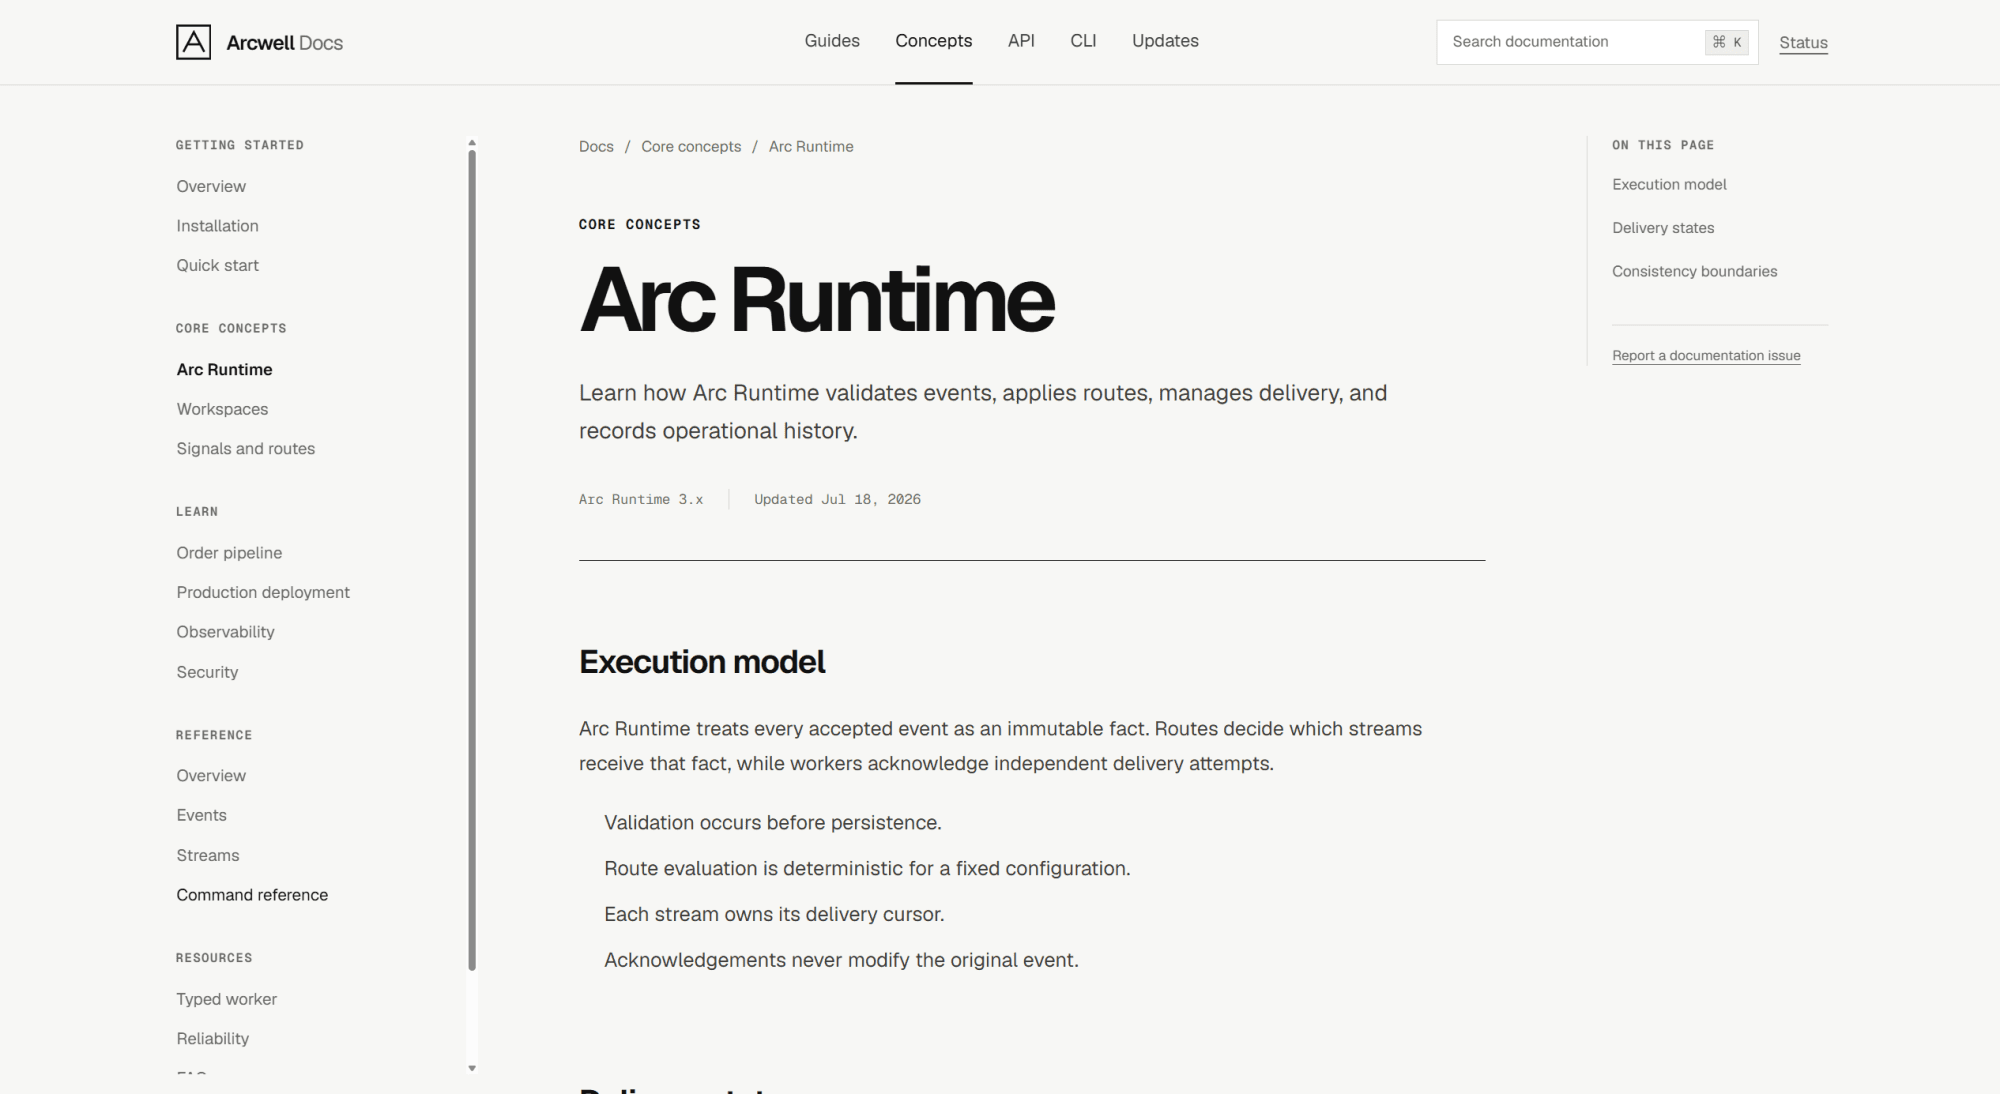Click 'Each stream owns its delivery cursor.'
Image resolution: width=2000 pixels, height=1094 pixels.
pos(774,914)
